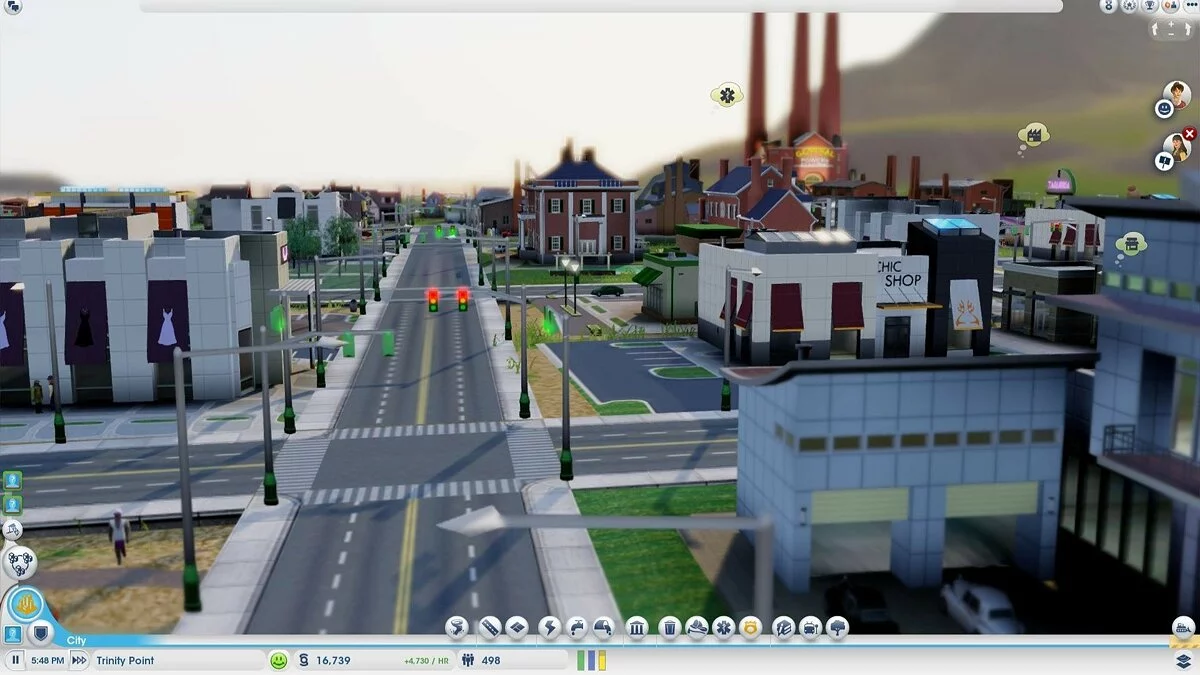Open the population people icon
The height and width of the screenshot is (675, 1200).
pos(468,660)
